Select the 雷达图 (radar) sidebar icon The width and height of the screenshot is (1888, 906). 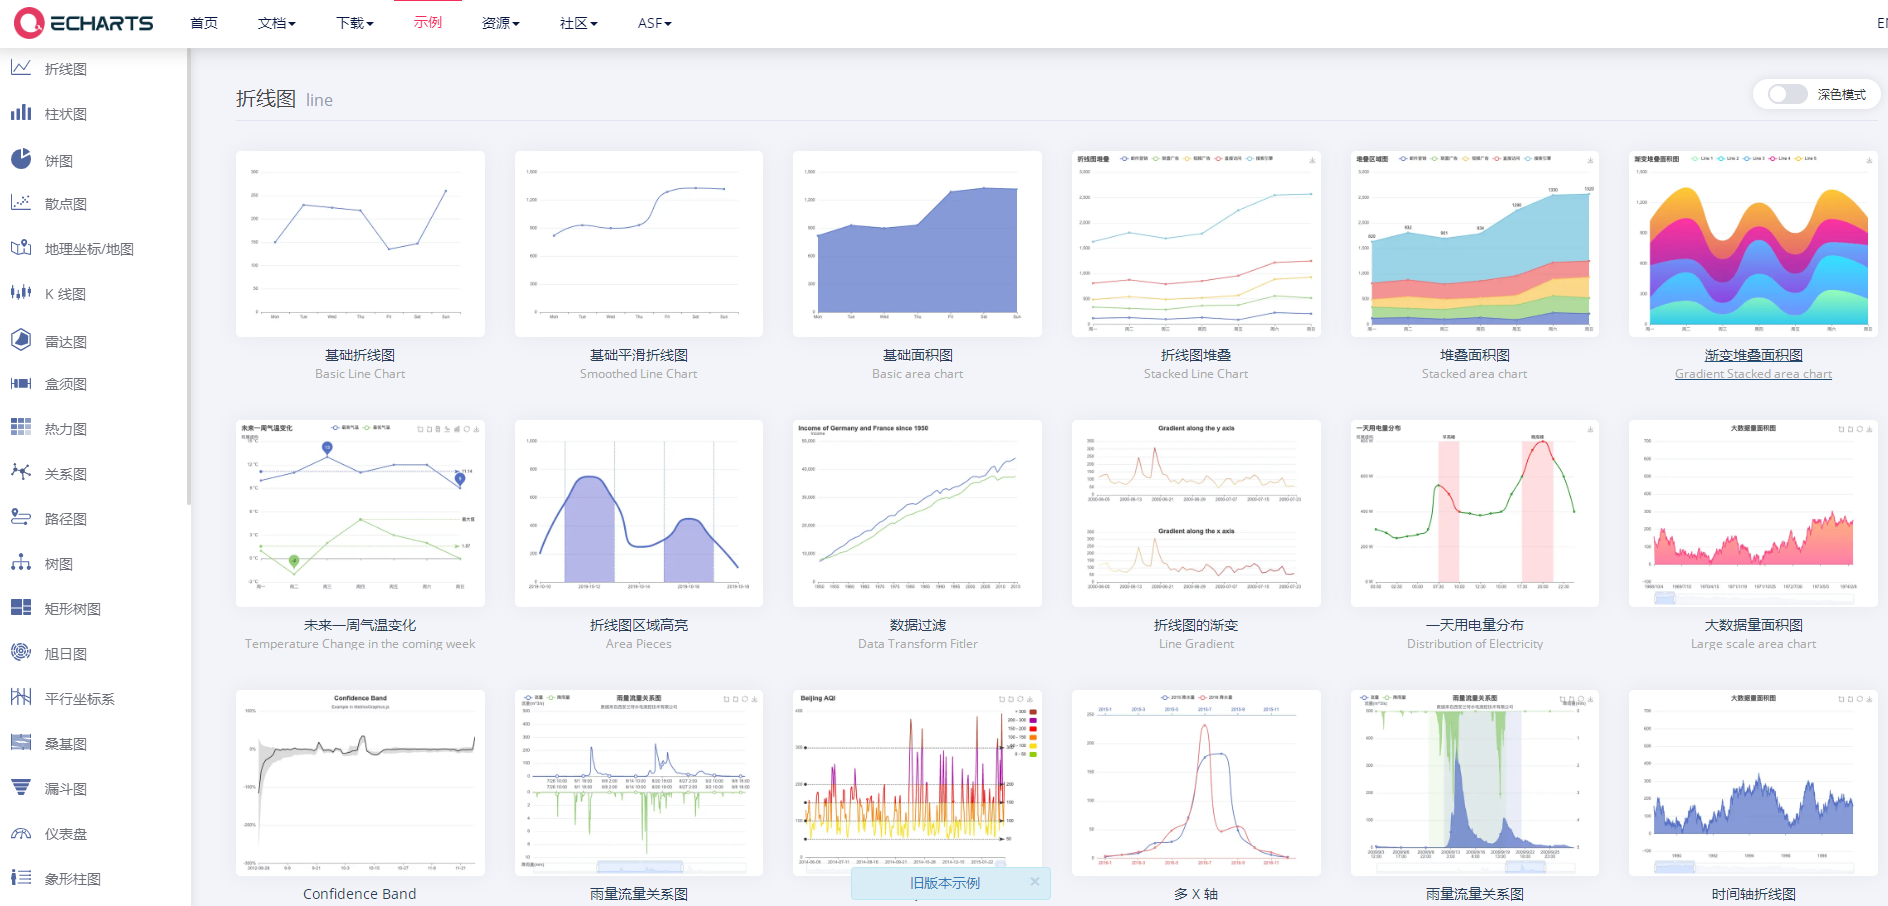click(21, 340)
